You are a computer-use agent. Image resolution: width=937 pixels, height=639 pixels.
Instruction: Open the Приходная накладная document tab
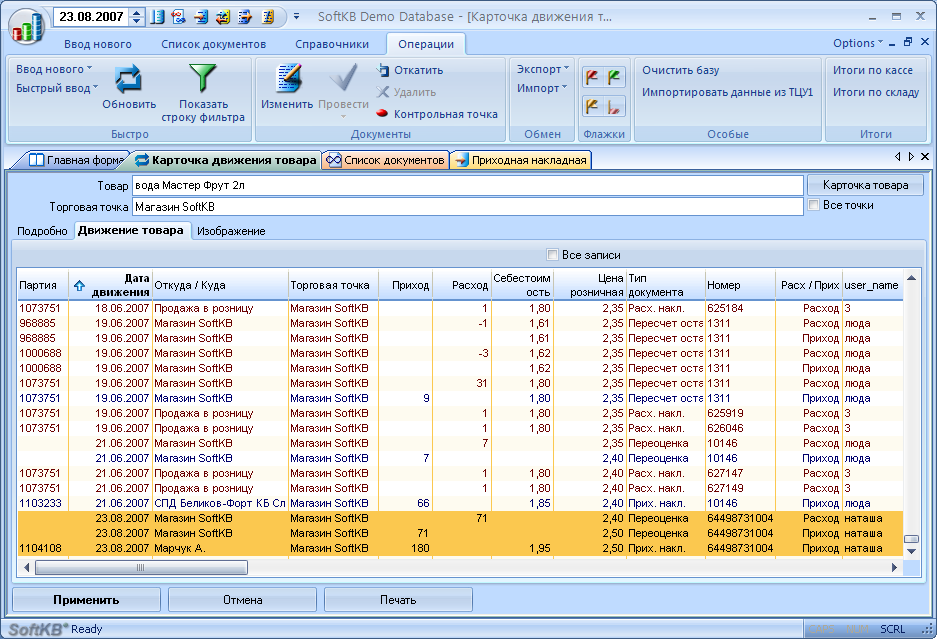point(521,160)
